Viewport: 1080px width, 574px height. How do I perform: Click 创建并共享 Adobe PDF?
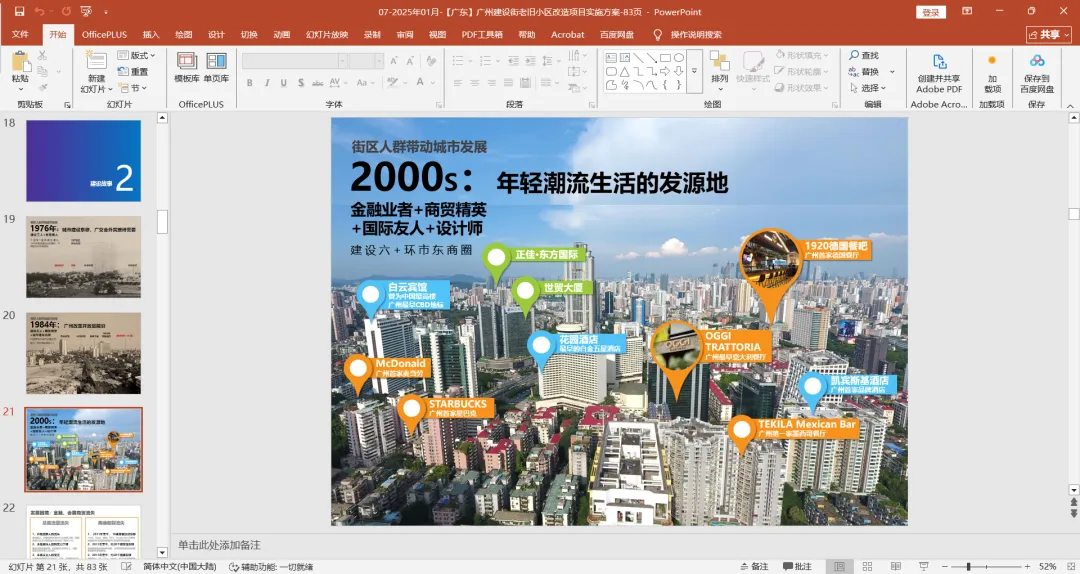tap(939, 73)
